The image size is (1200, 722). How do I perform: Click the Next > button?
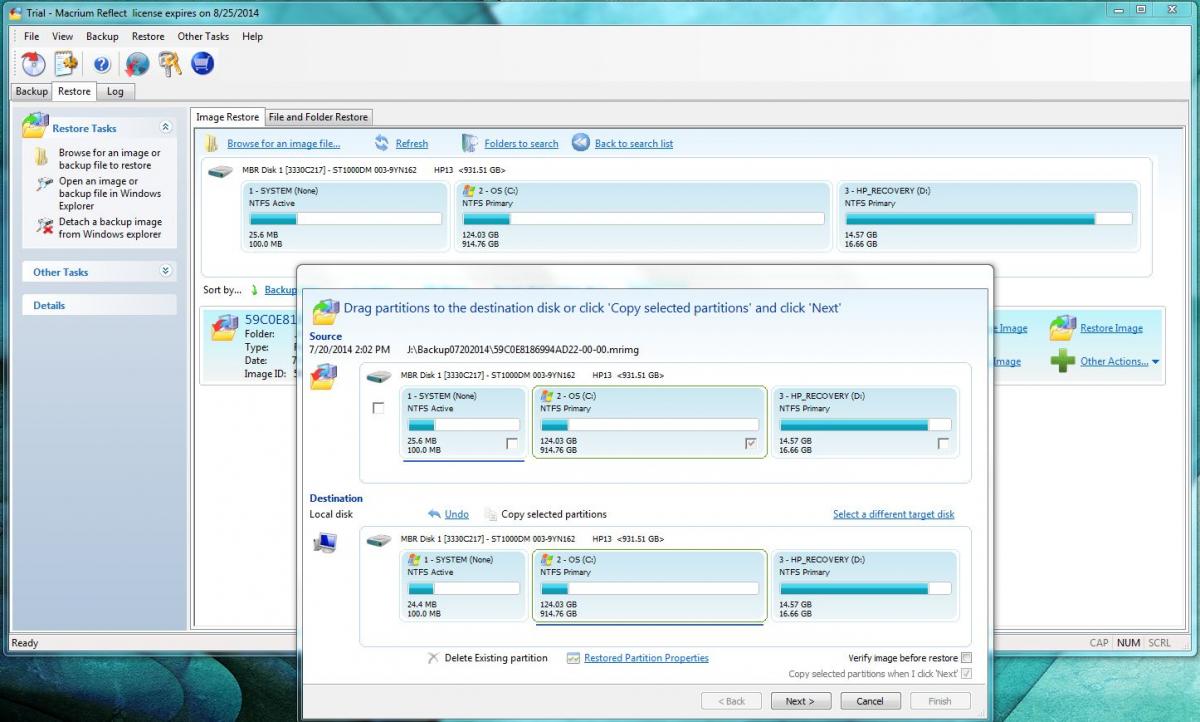800,701
